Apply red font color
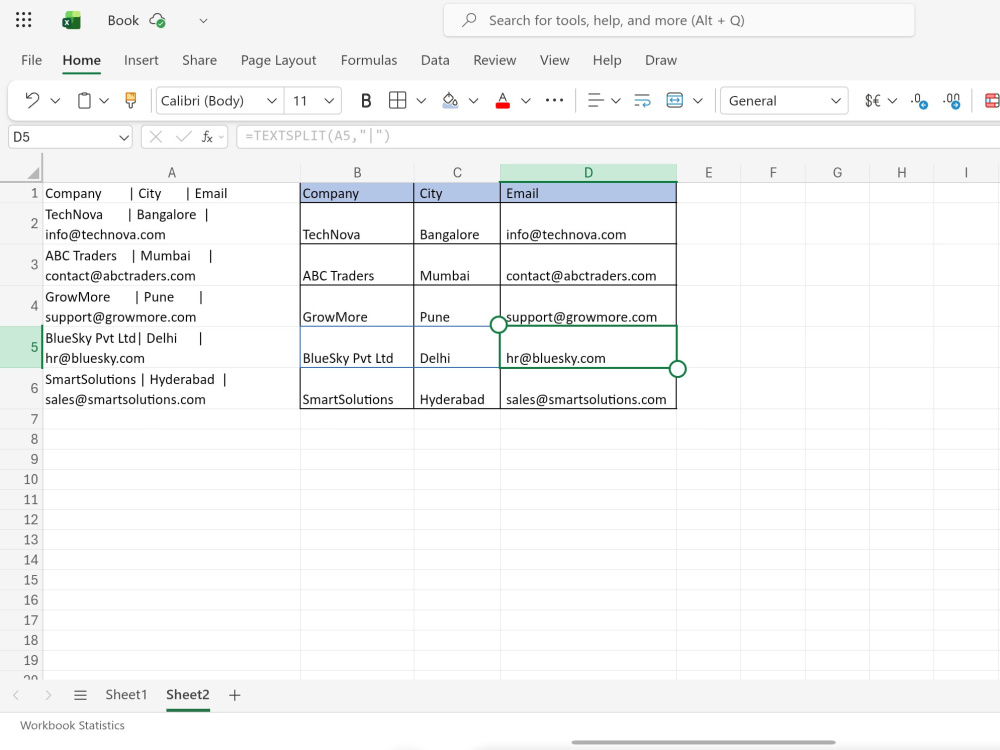The height and width of the screenshot is (750, 1000). [503, 100]
